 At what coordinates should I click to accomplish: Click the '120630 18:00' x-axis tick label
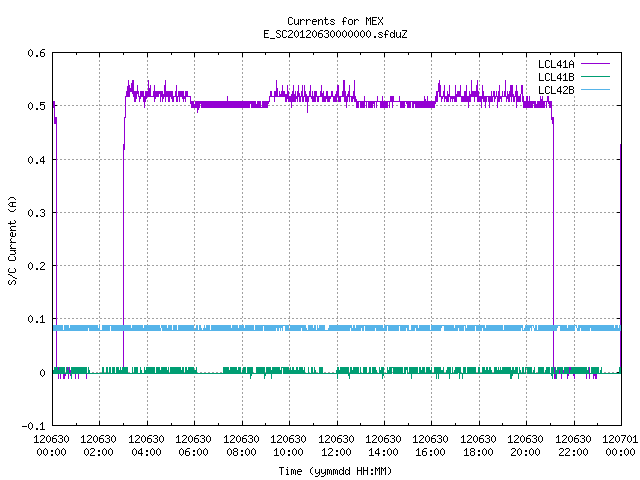click(478, 446)
